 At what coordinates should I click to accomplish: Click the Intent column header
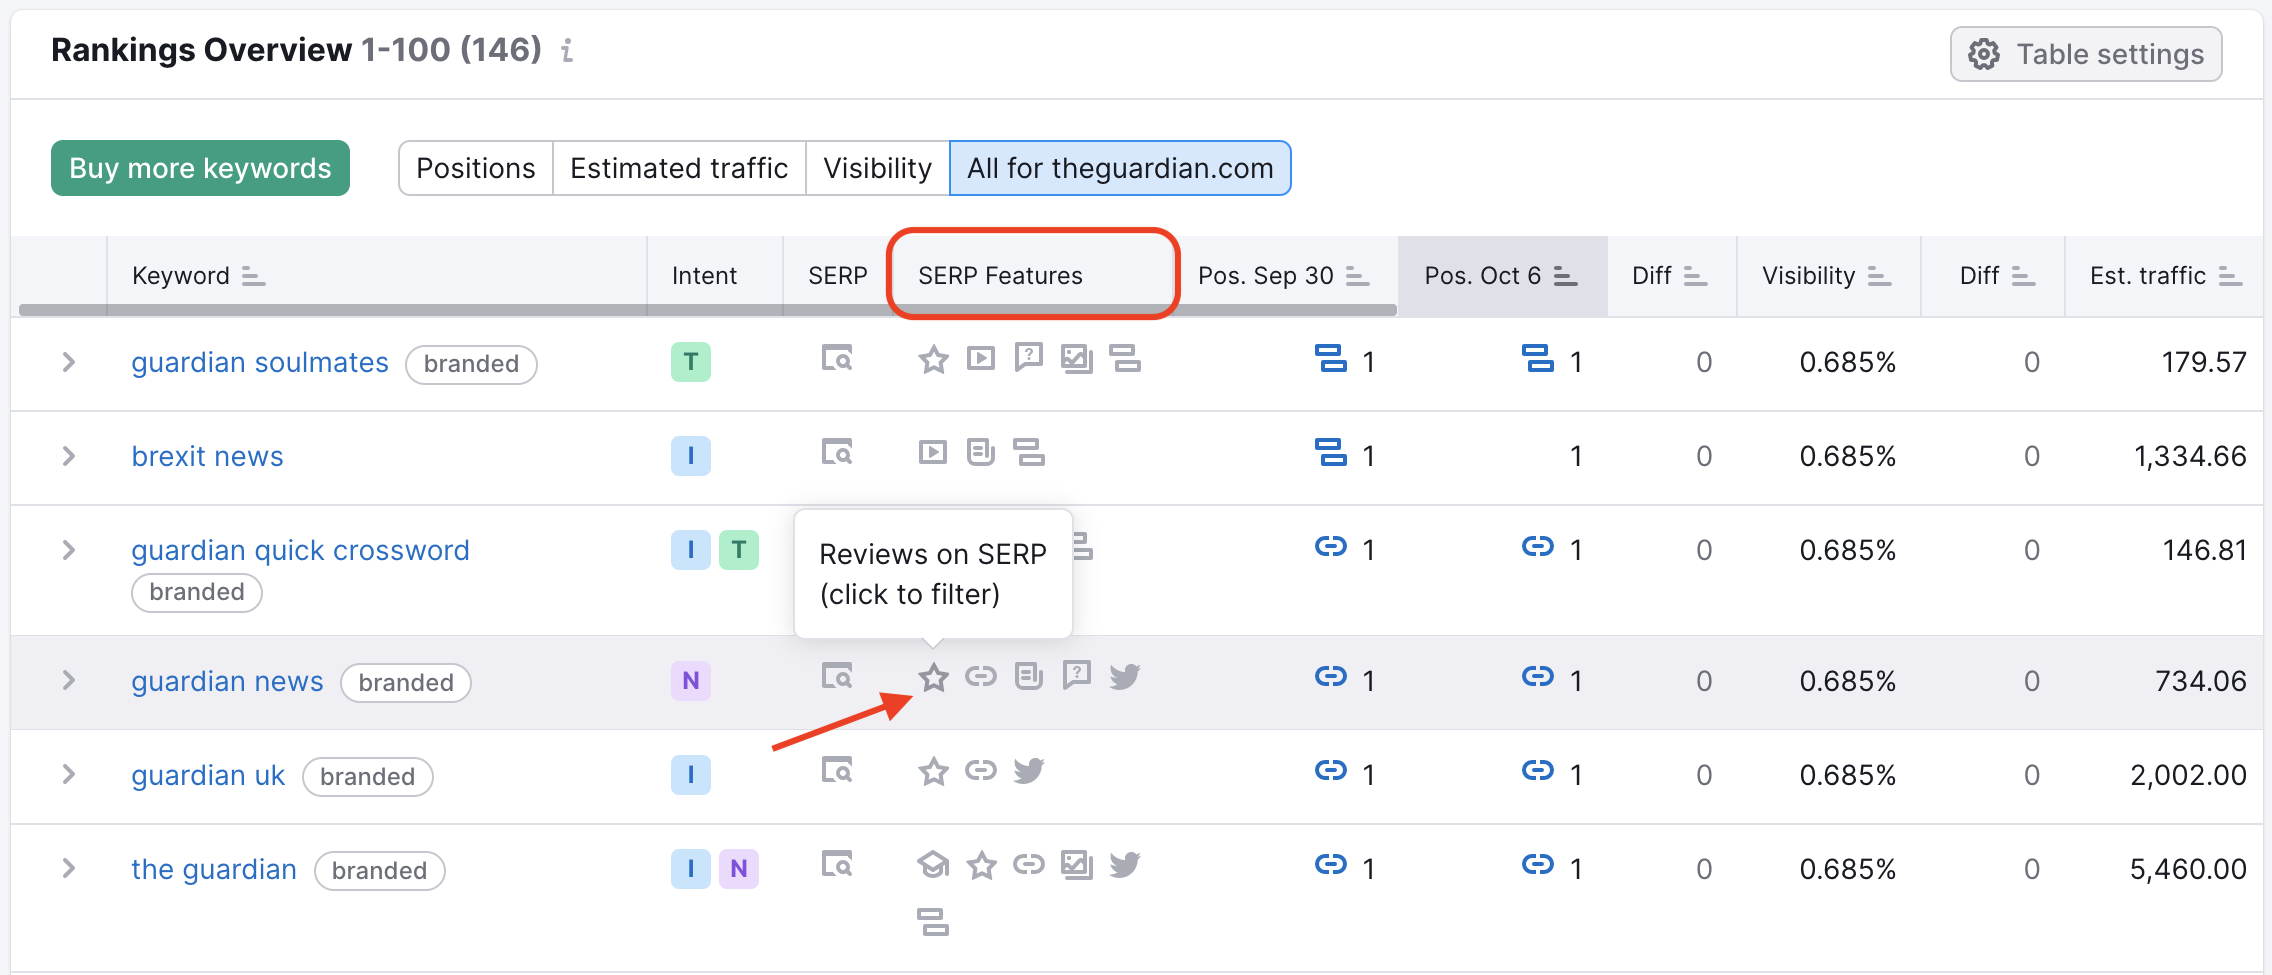(704, 276)
